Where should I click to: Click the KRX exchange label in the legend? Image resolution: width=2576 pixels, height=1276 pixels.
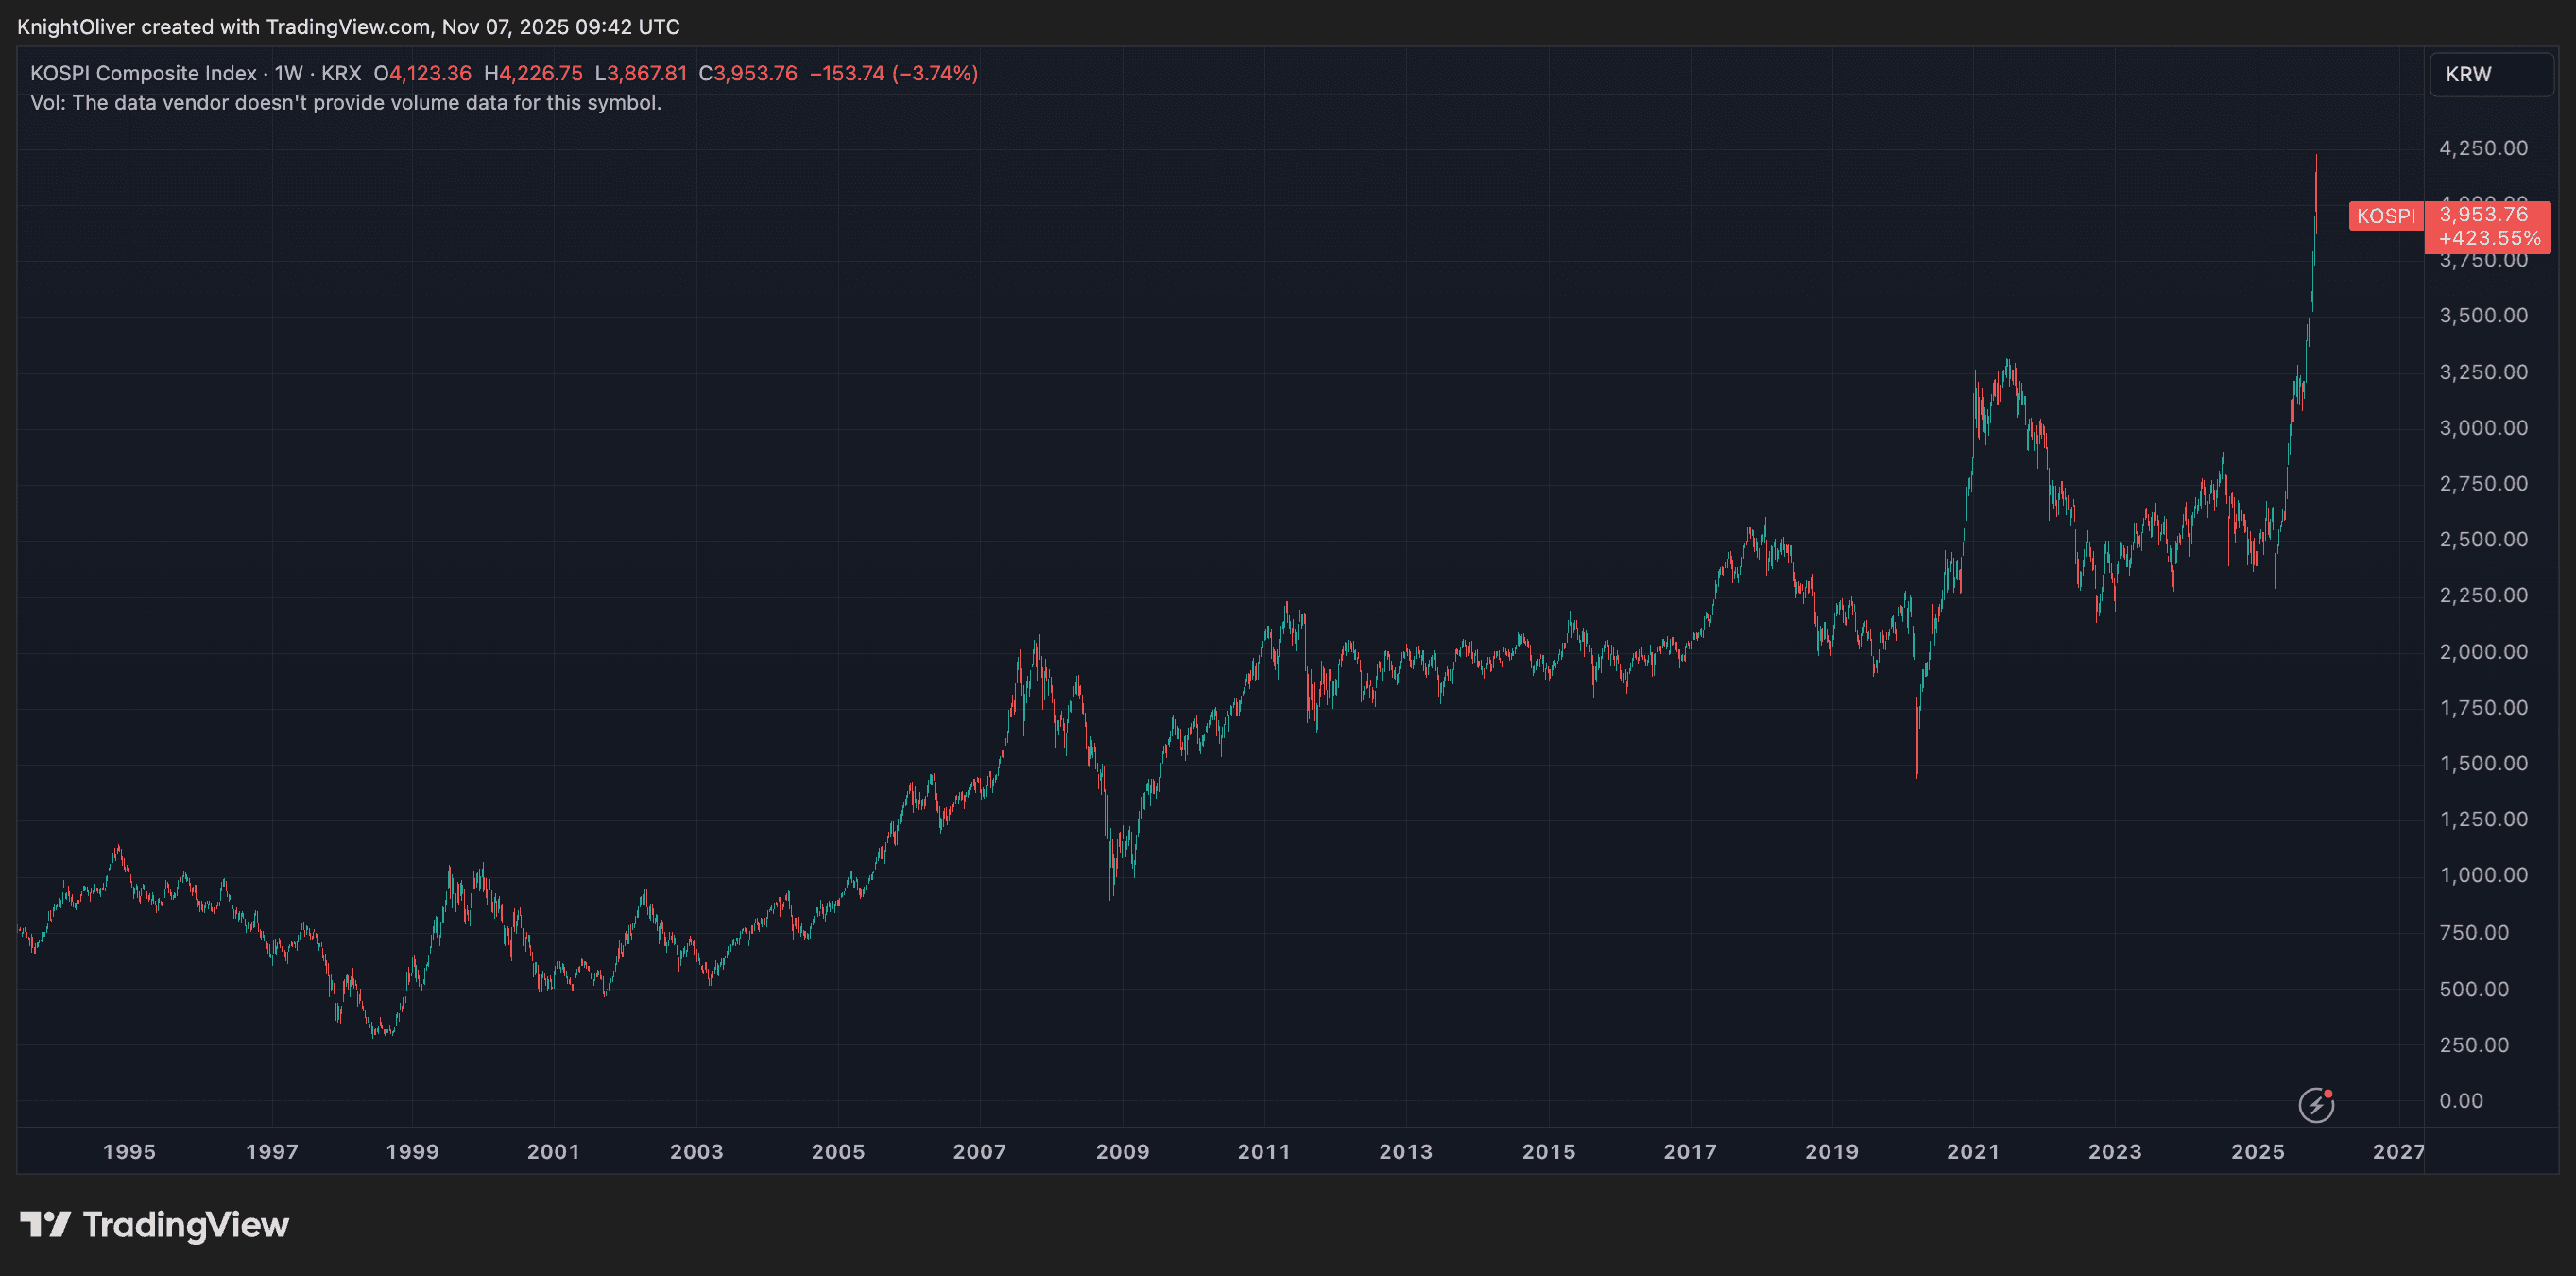tap(339, 72)
